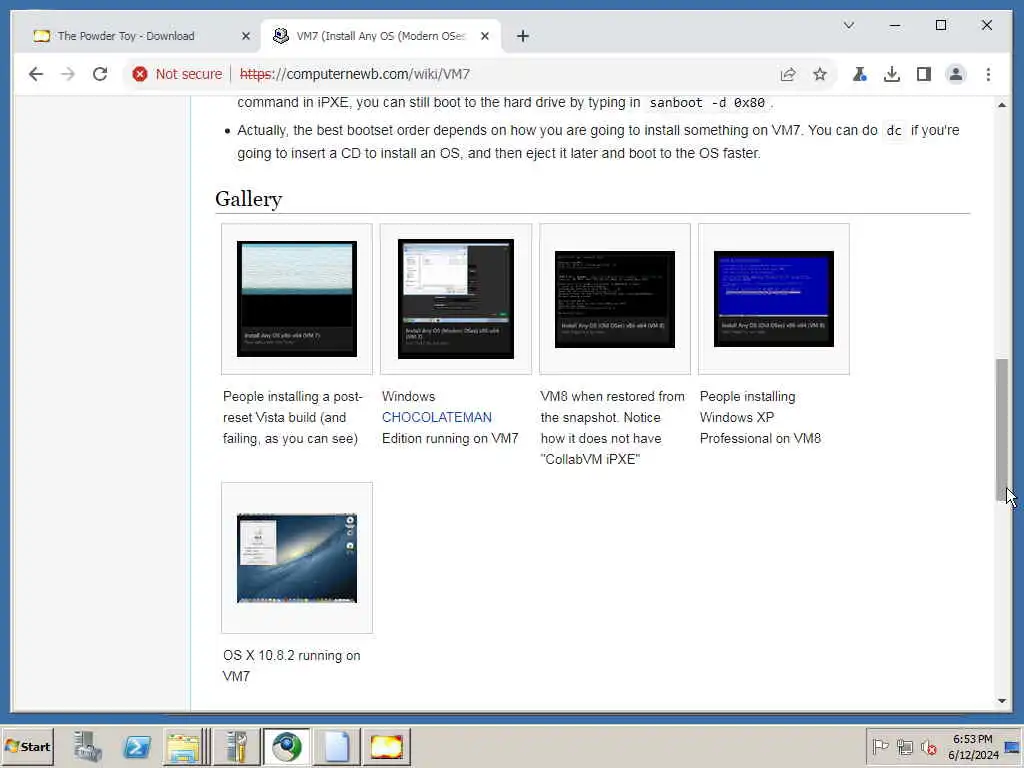
Task: Close The Powder Toy tab
Action: point(246,37)
